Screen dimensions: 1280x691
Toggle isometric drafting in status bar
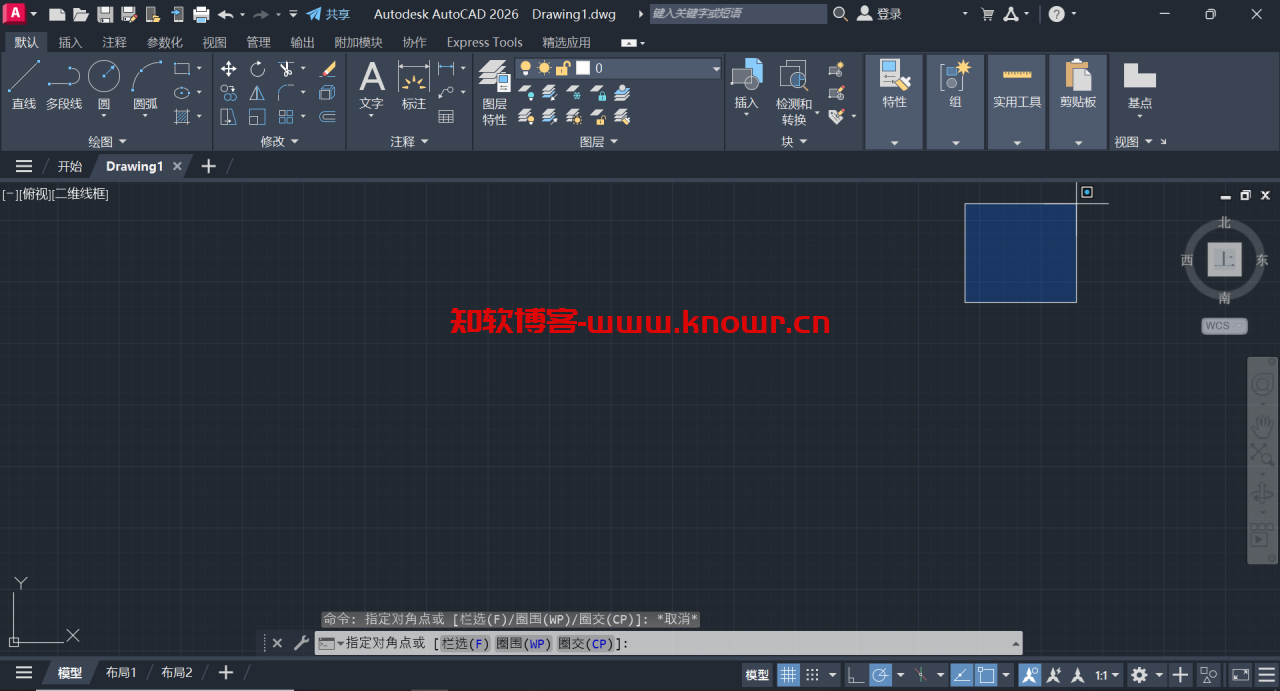[921, 675]
